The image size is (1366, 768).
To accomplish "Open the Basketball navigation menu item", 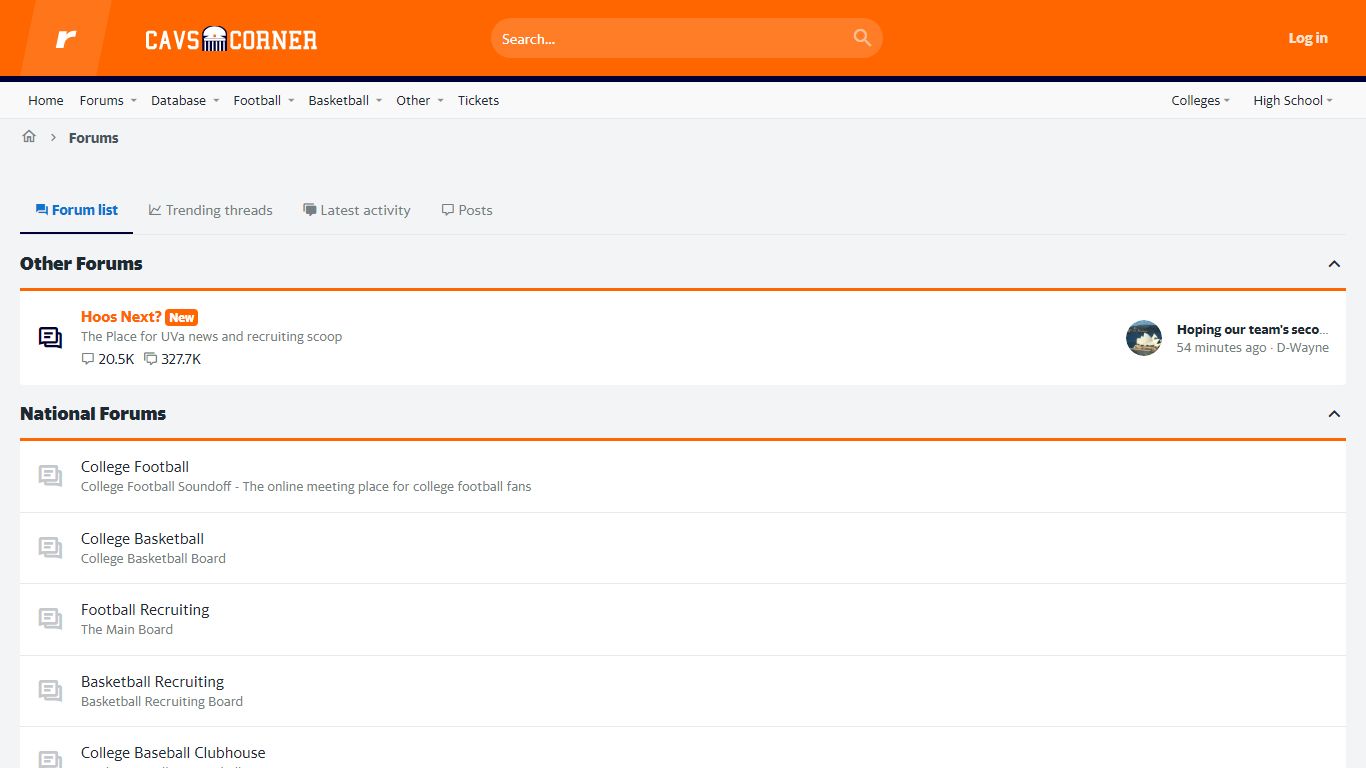I will point(339,101).
